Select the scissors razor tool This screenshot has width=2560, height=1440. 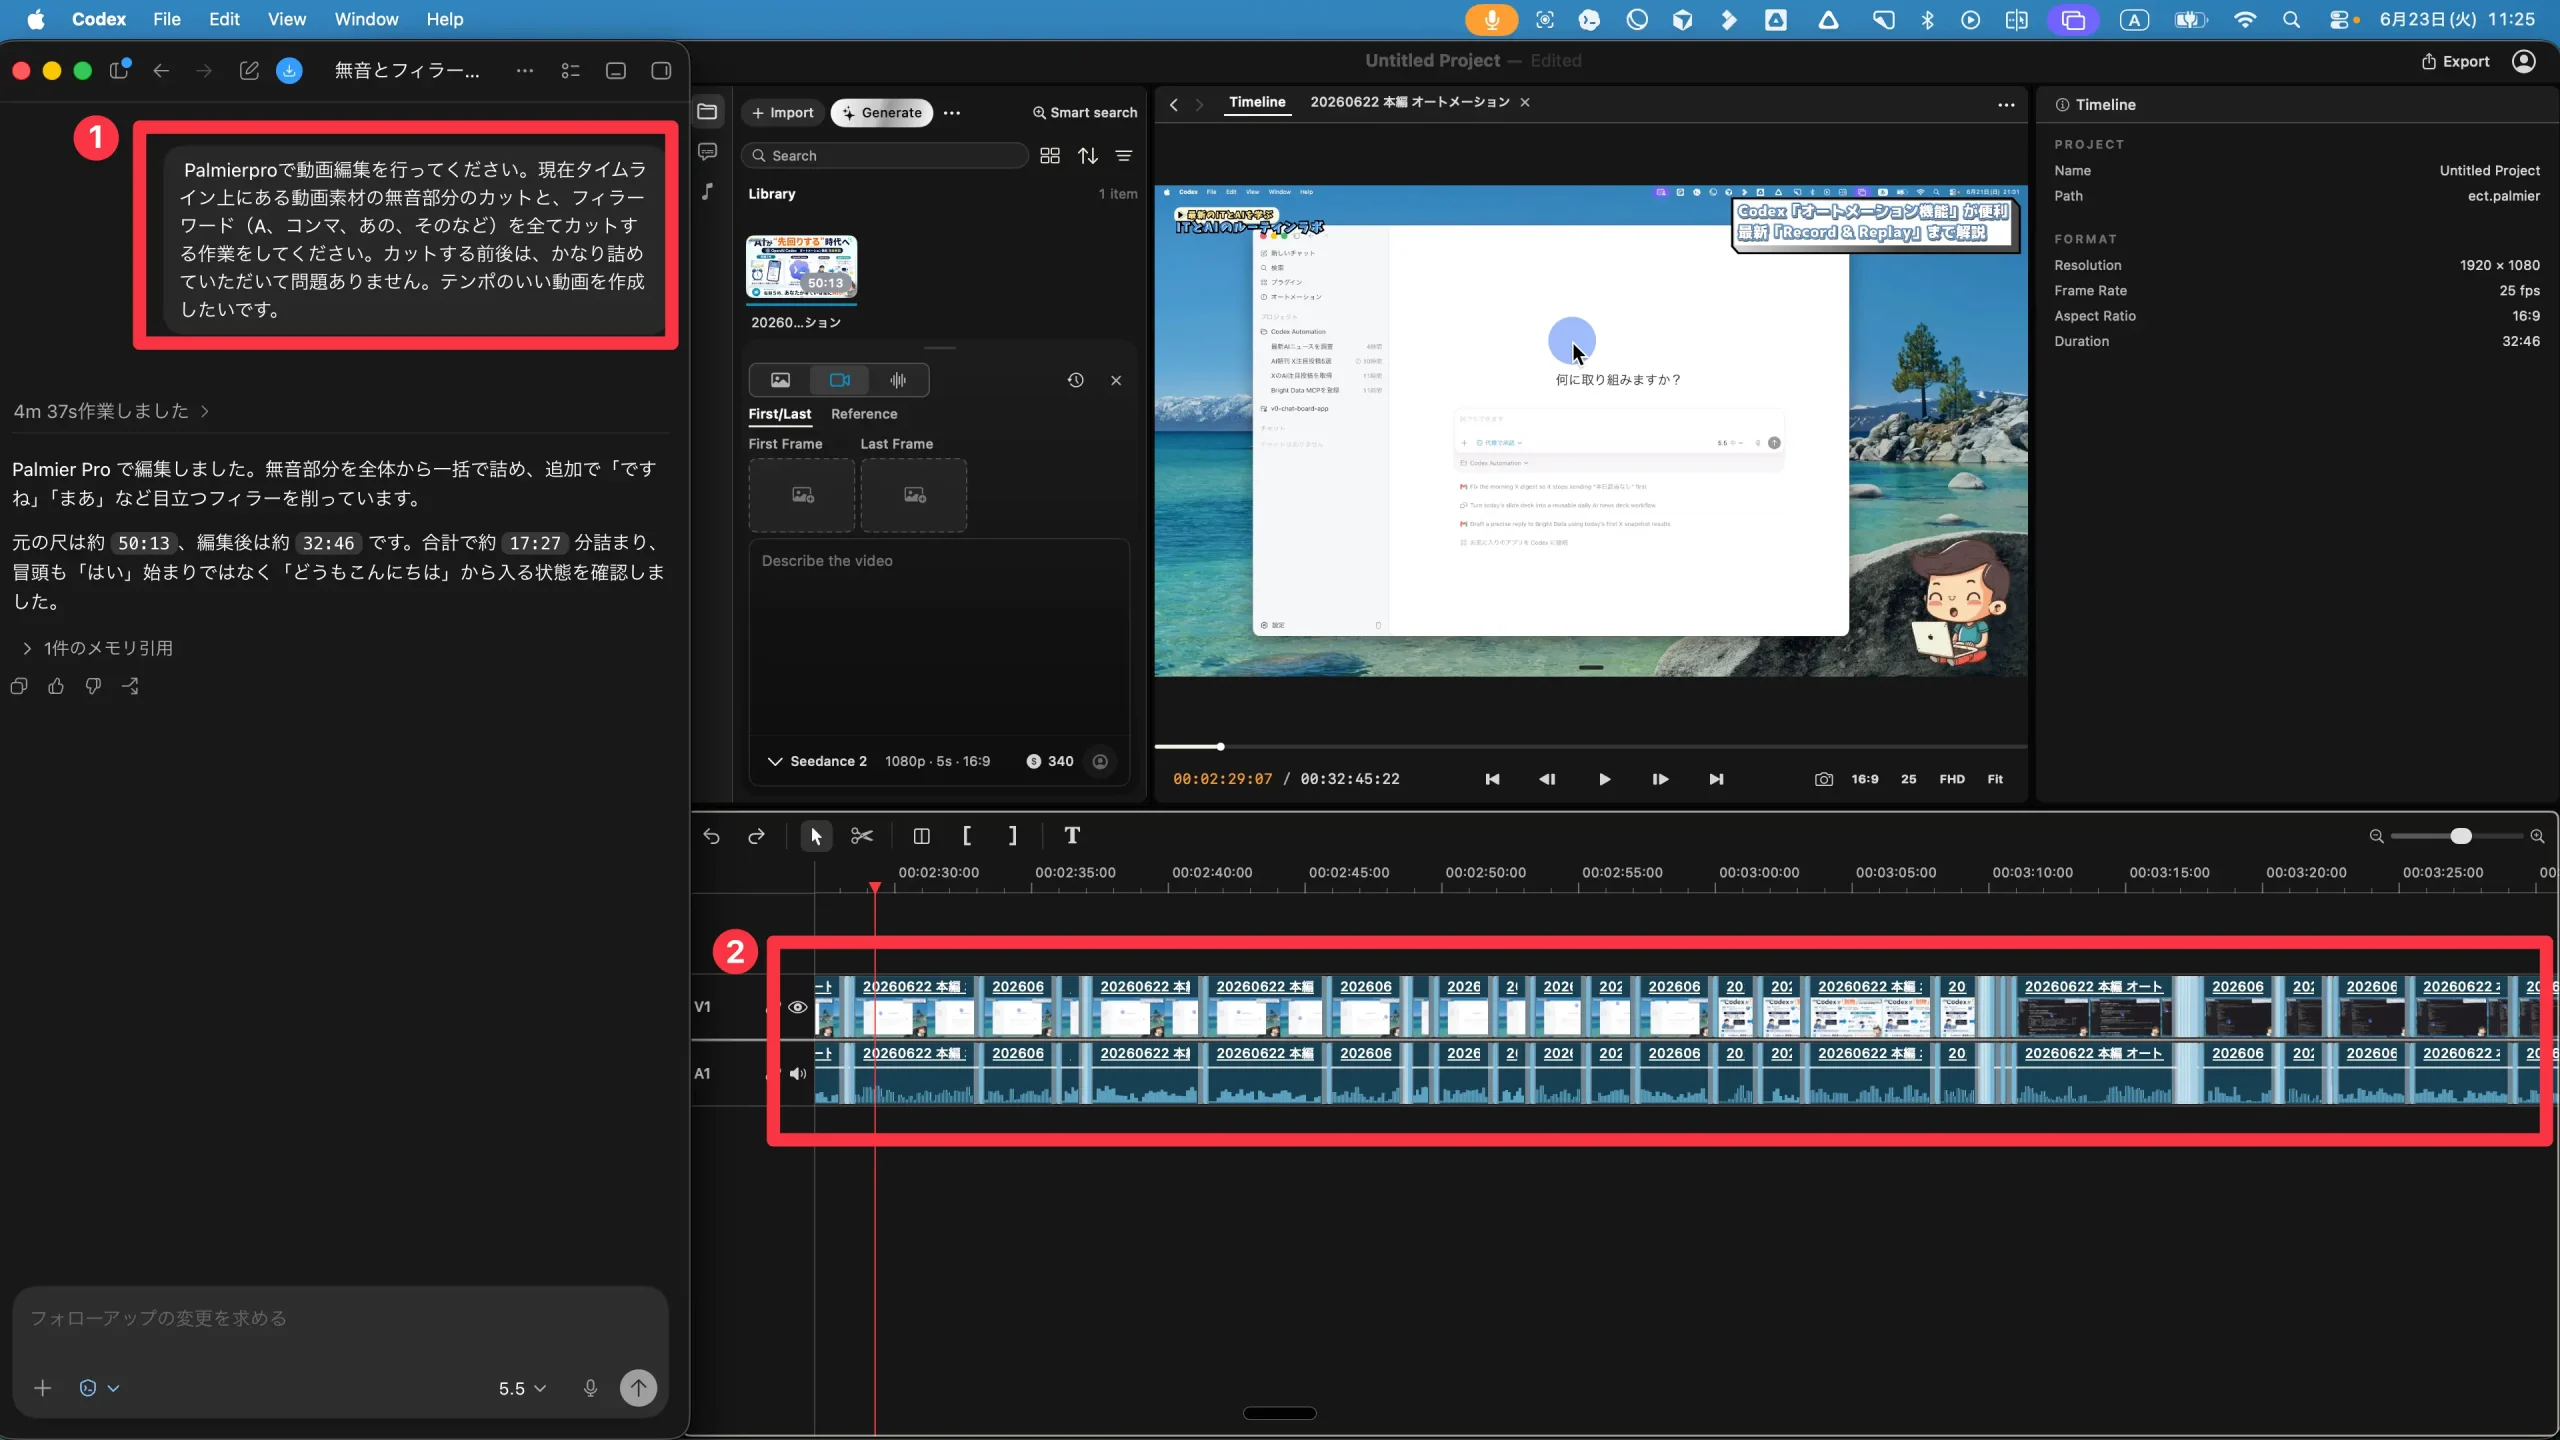861,836
